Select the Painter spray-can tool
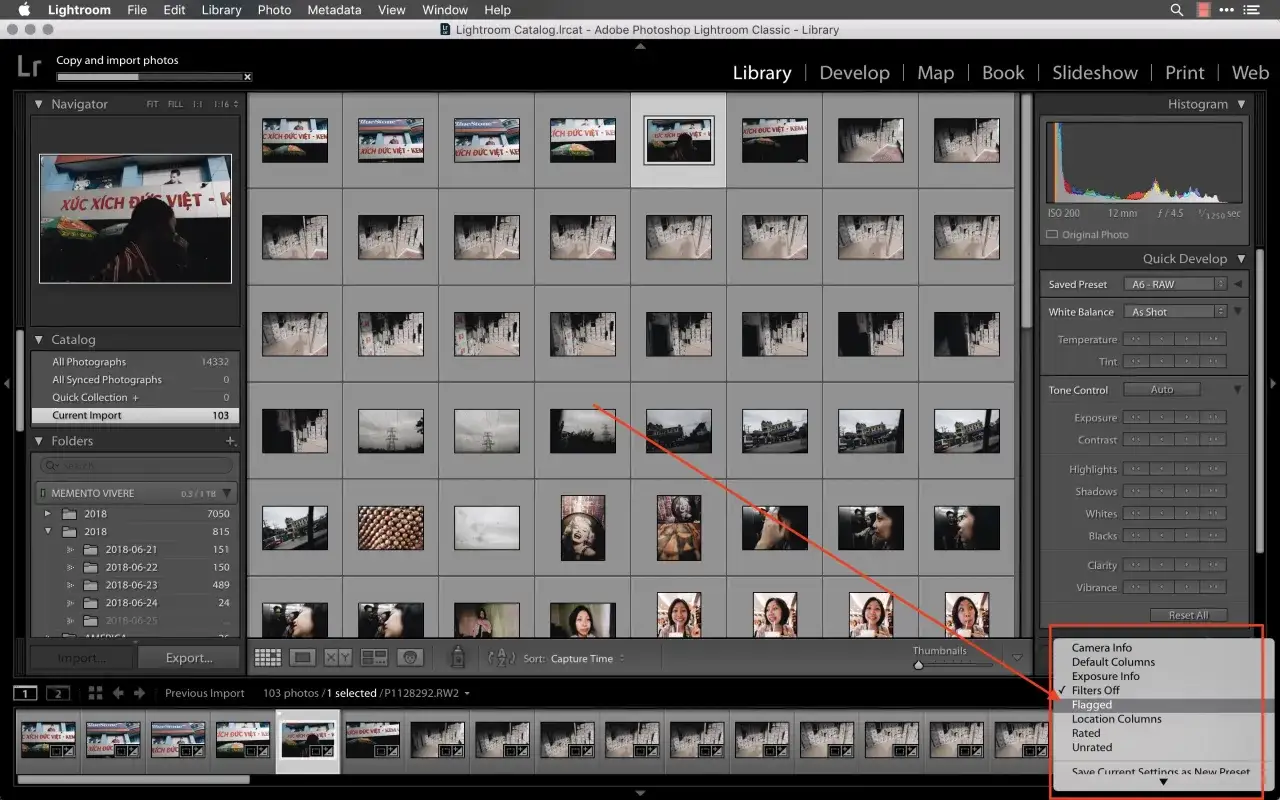Image resolution: width=1280 pixels, height=800 pixels. coord(457,657)
